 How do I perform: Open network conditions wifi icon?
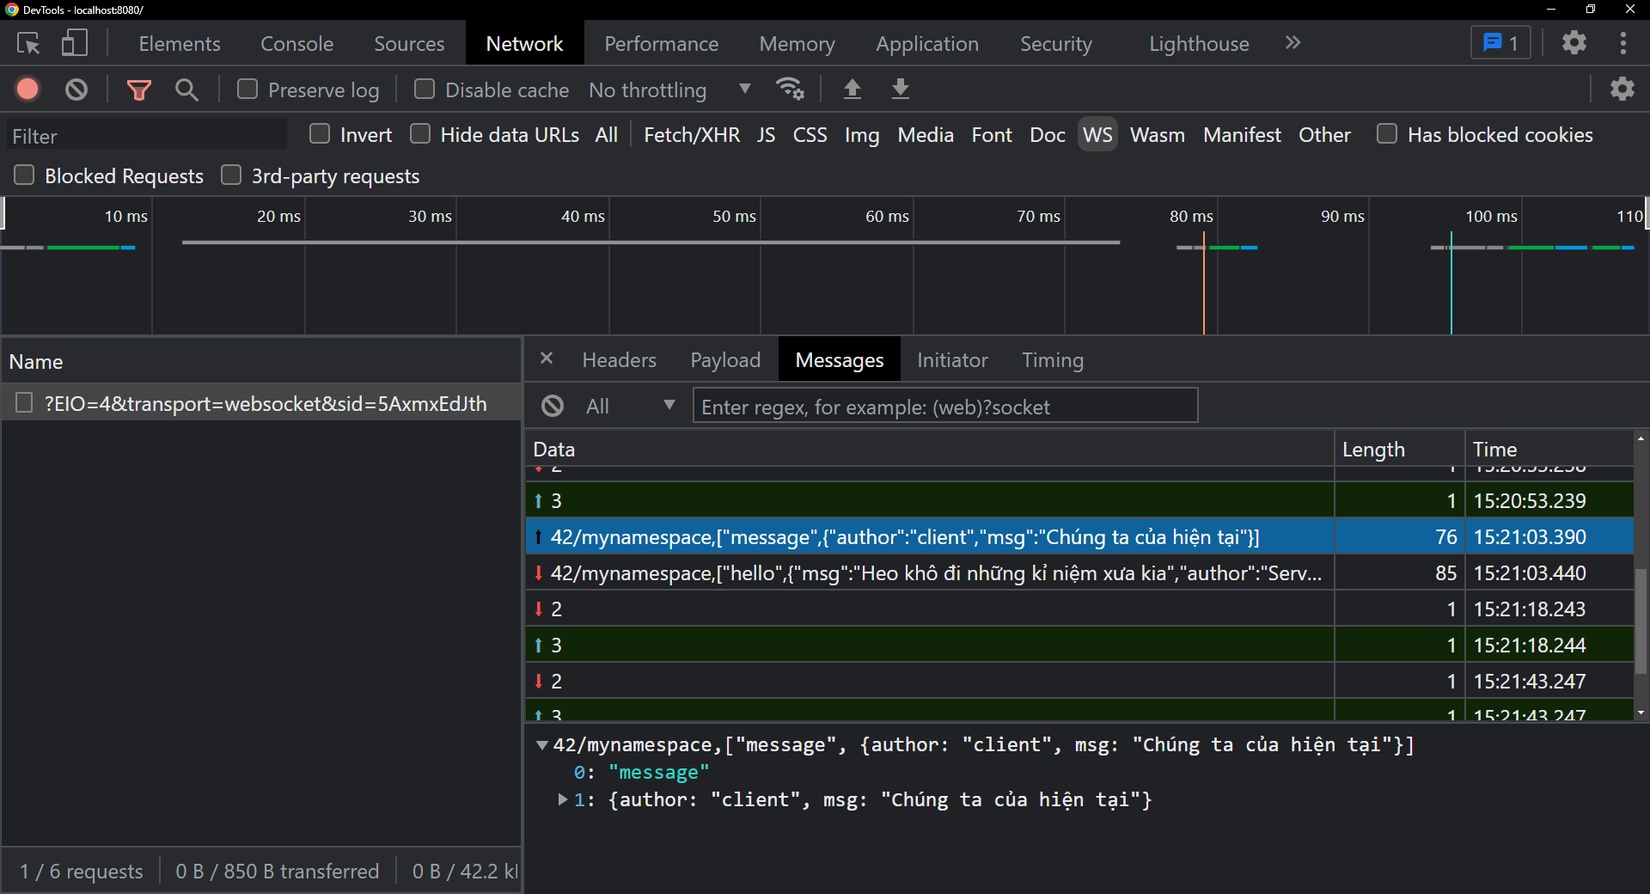[790, 89]
